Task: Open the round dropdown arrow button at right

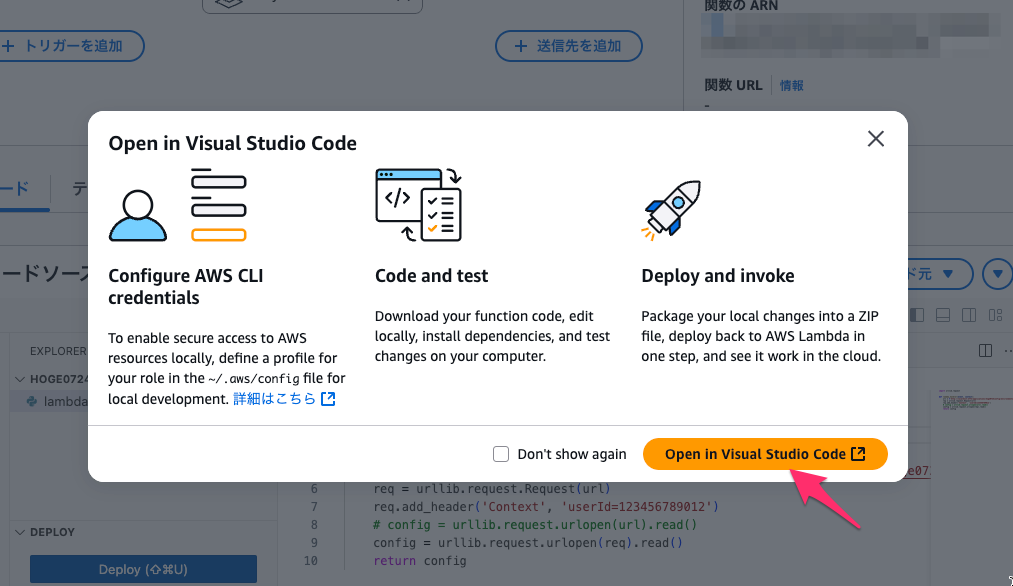Action: pos(997,274)
